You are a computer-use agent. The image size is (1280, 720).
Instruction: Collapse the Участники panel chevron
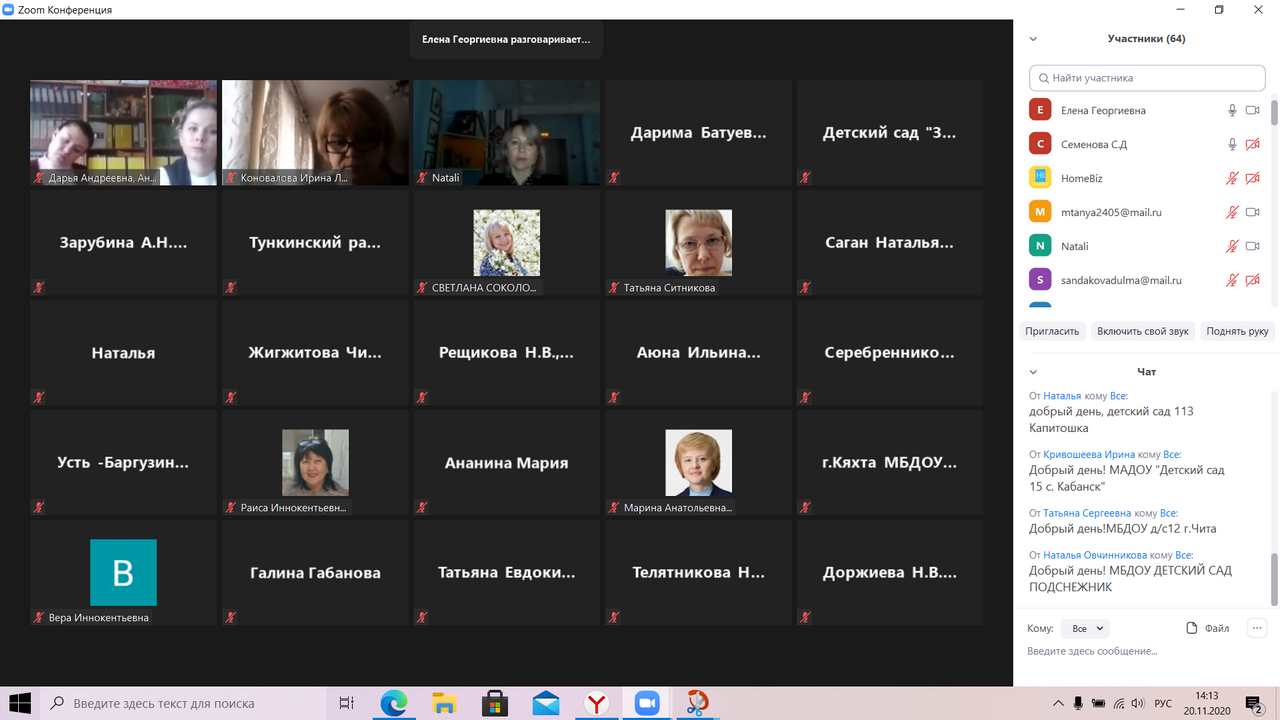[1033, 39]
